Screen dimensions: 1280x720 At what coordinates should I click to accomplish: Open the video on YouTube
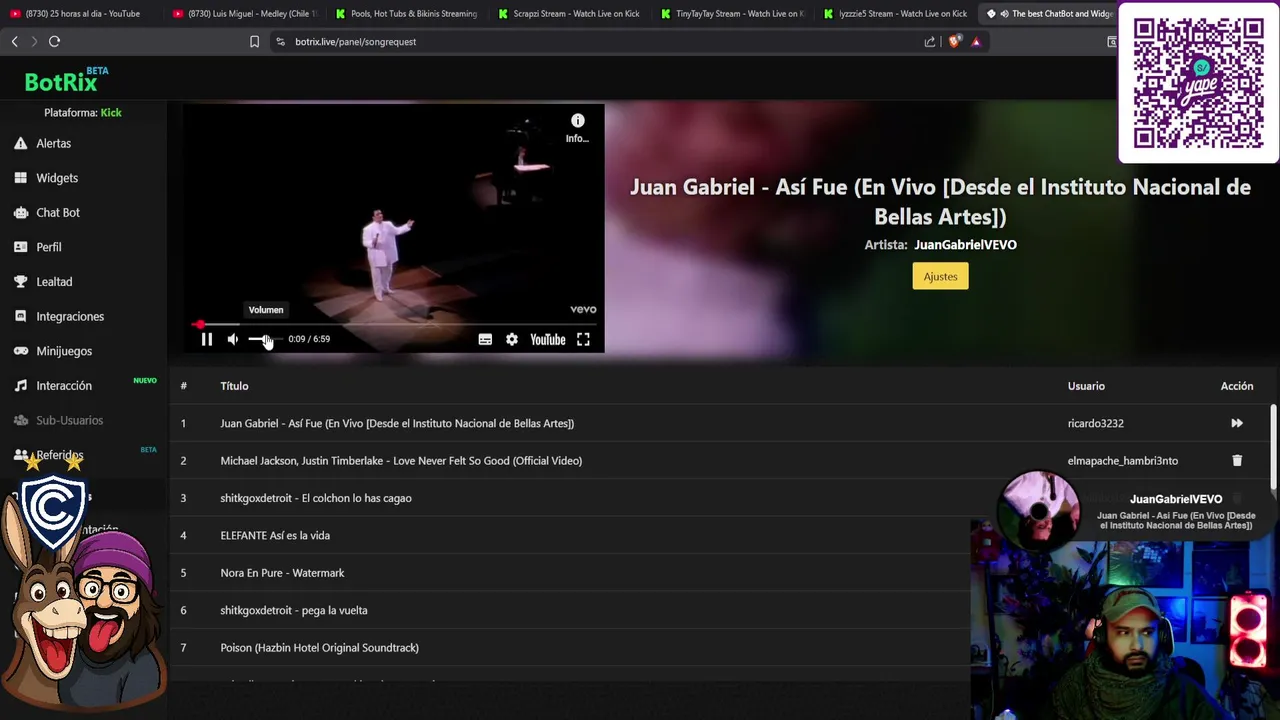point(548,339)
